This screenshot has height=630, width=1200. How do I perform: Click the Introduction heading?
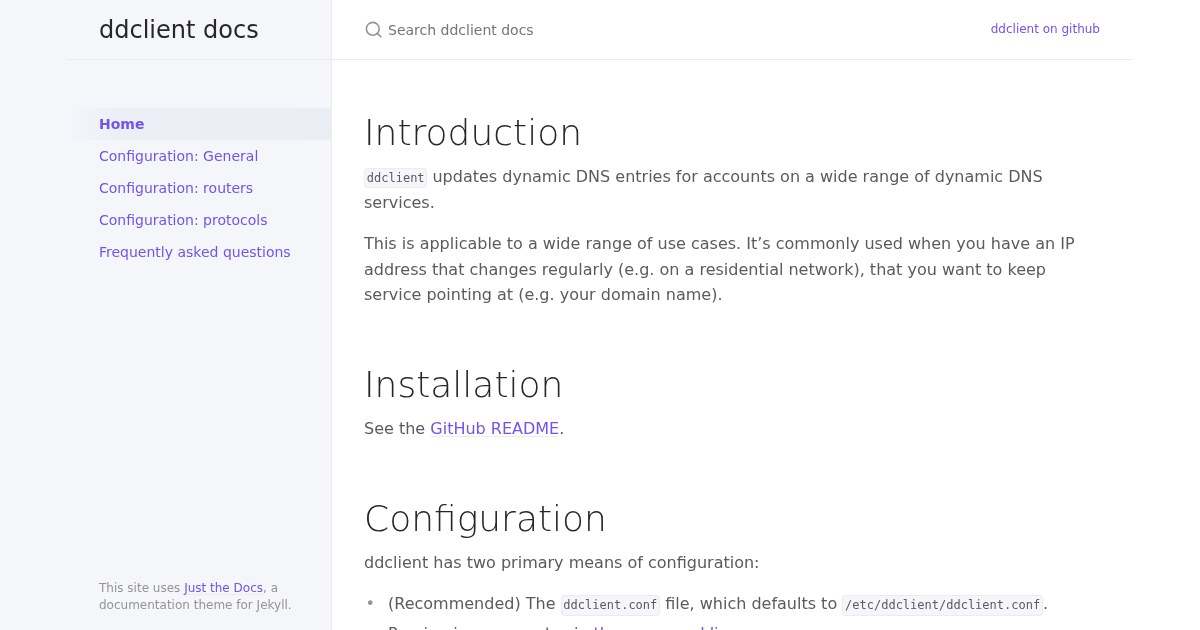[473, 133]
